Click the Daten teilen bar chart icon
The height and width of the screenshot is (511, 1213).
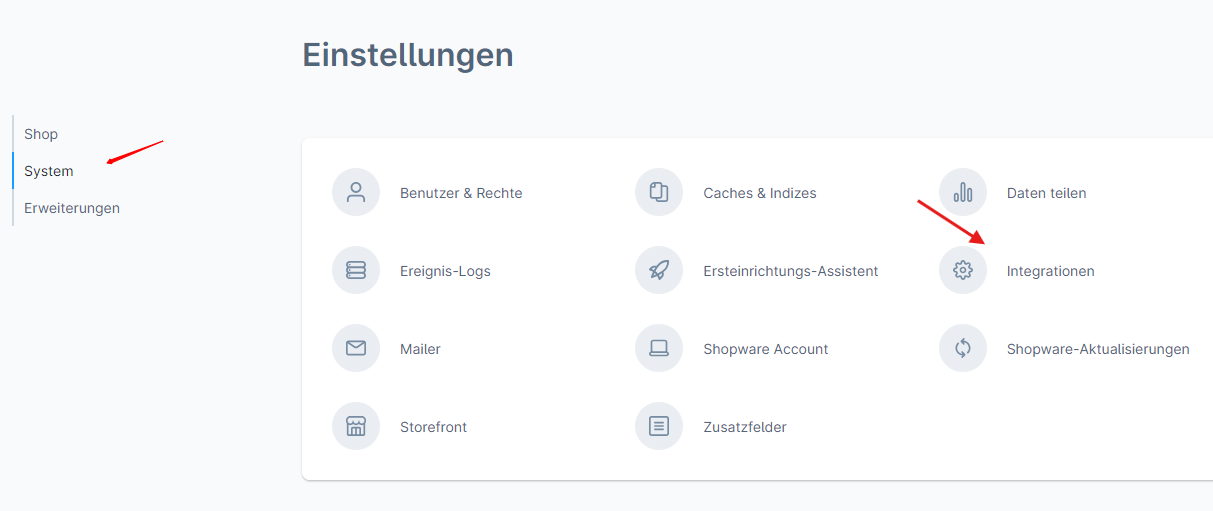[x=963, y=193]
